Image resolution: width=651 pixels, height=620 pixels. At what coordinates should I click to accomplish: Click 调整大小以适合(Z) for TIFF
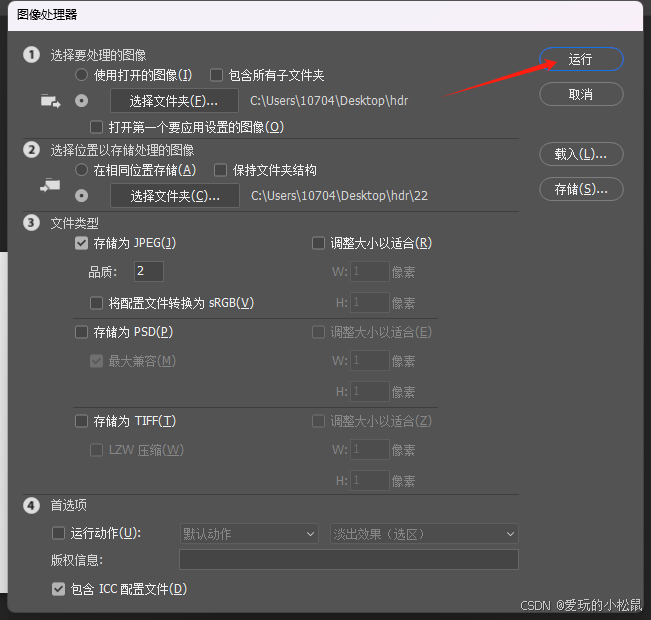click(318, 421)
